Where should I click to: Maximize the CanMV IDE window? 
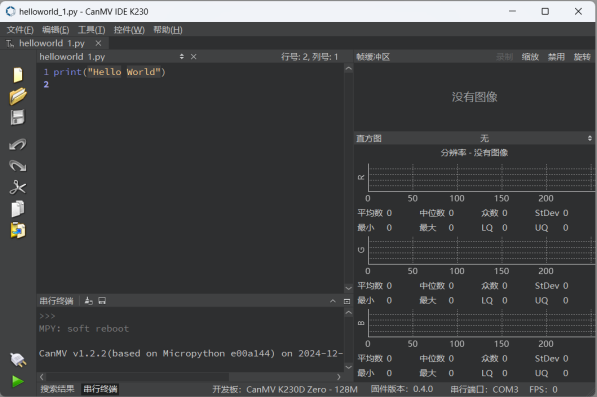pyautogui.click(x=545, y=11)
